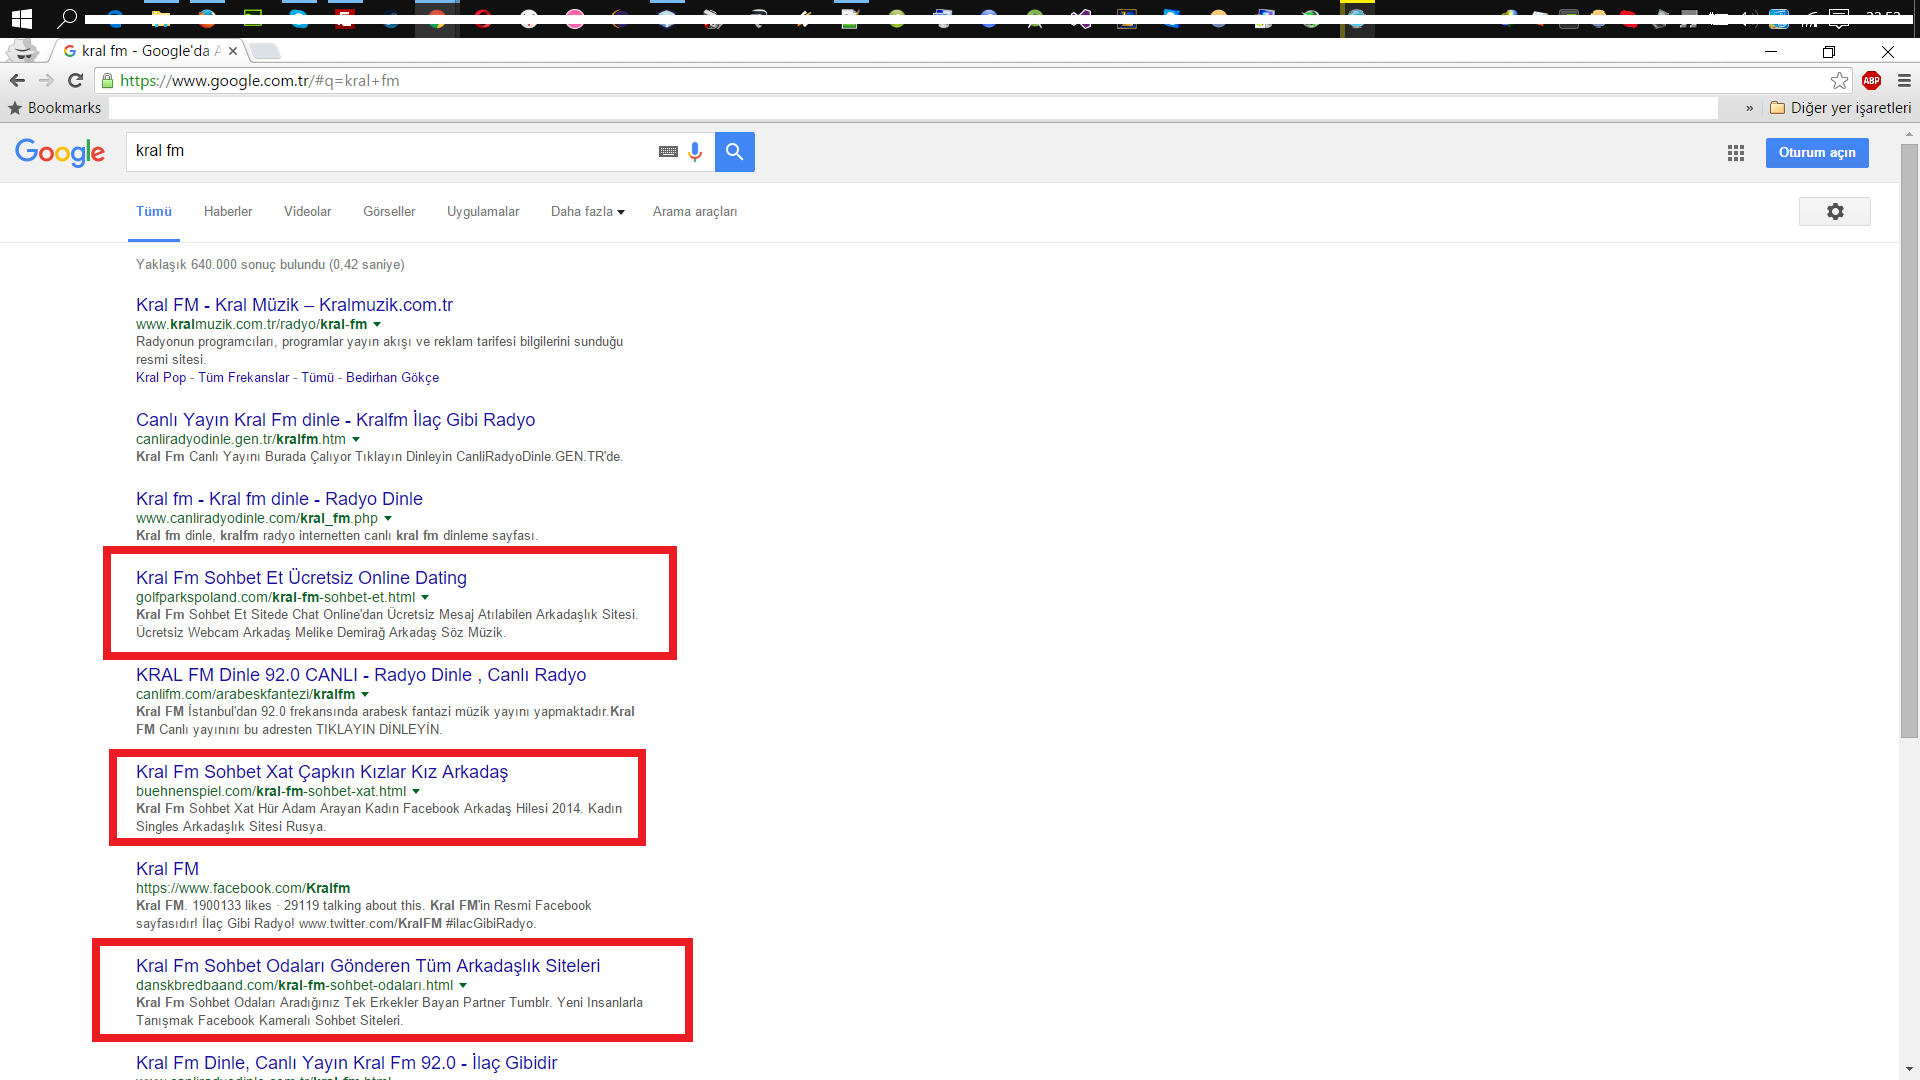Open search settings gear icon
The height and width of the screenshot is (1080, 1920).
pos(1834,212)
